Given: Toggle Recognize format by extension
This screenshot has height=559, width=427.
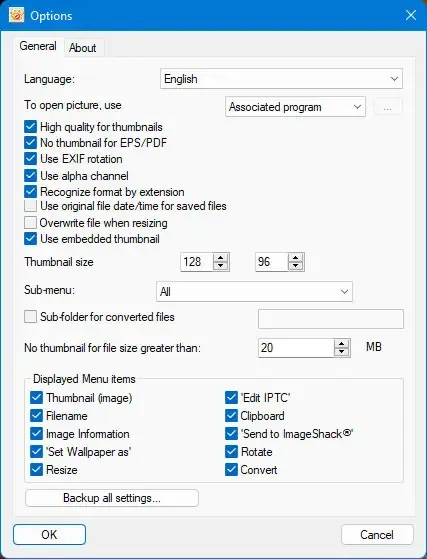Looking at the screenshot, I should (31, 192).
